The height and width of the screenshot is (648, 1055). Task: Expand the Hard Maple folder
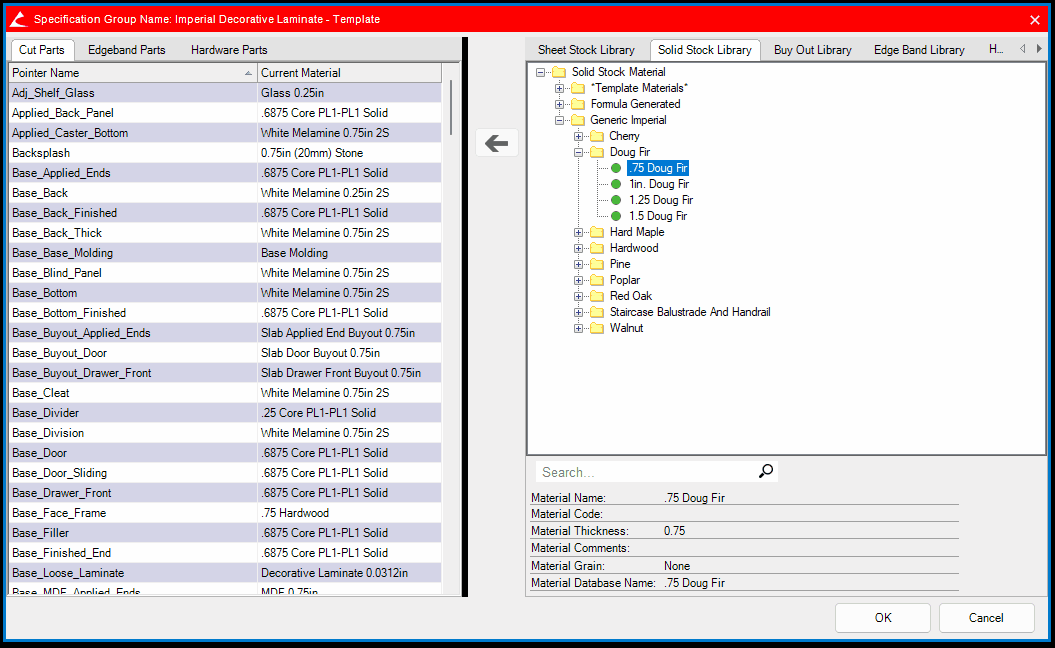pos(580,232)
